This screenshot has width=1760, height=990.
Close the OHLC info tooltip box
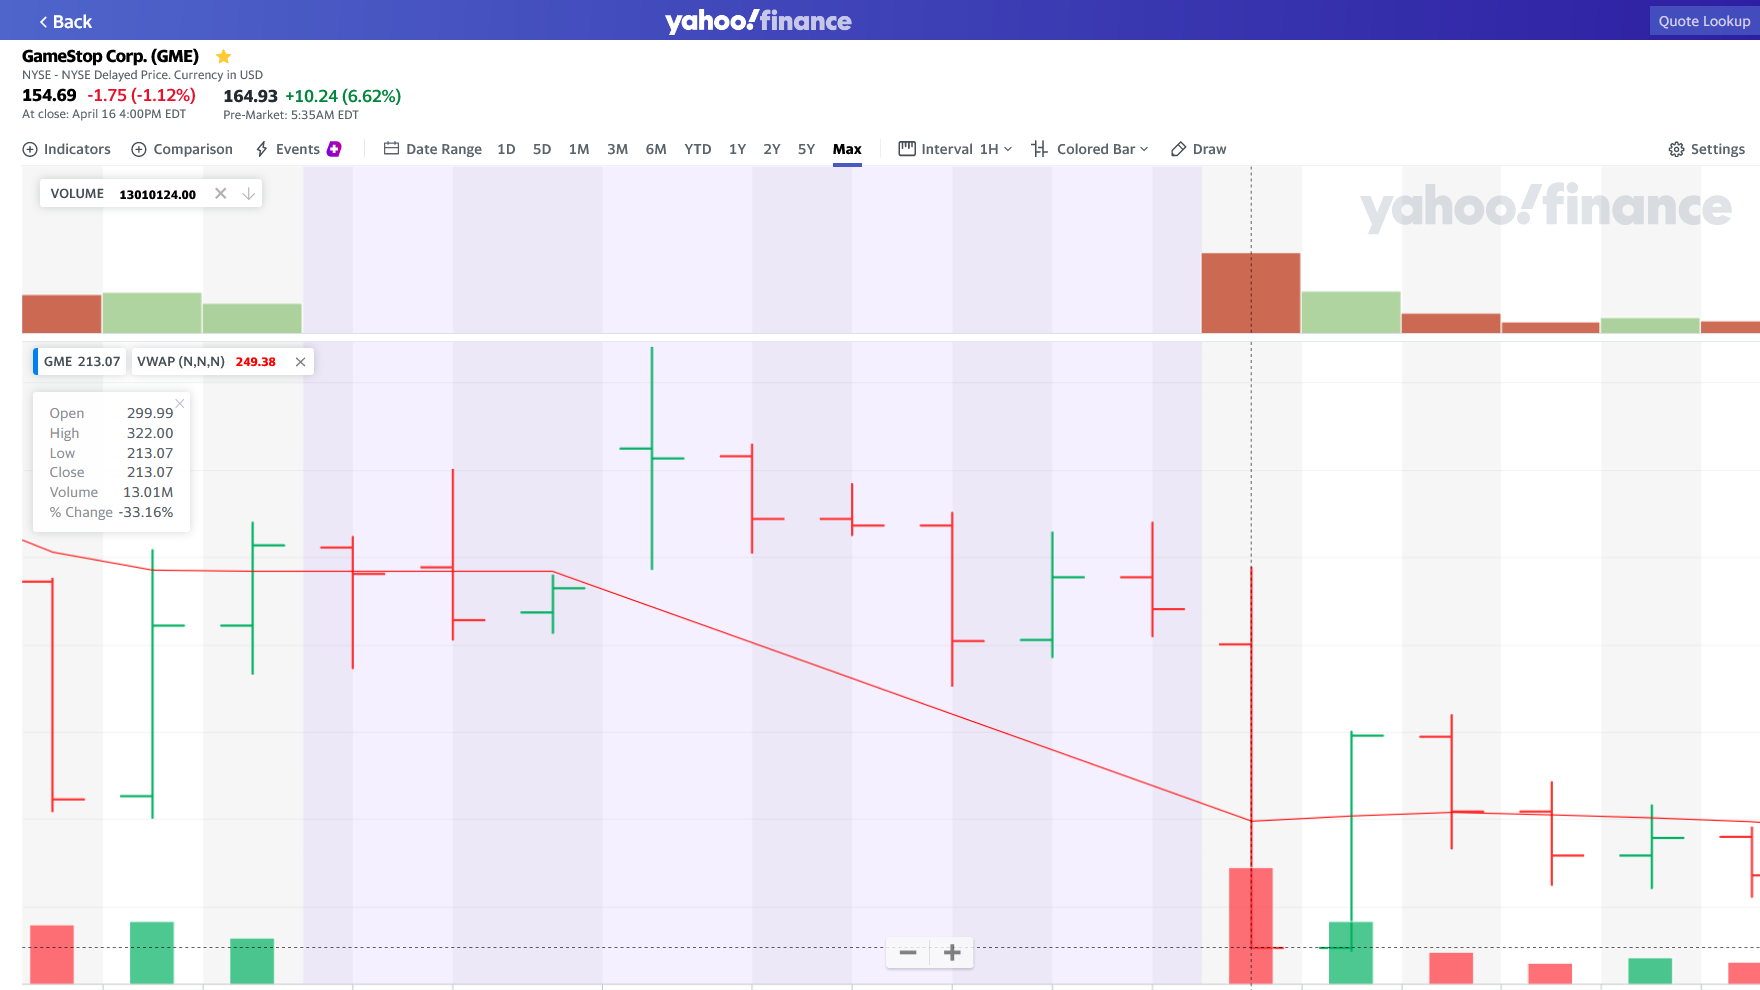pos(180,403)
